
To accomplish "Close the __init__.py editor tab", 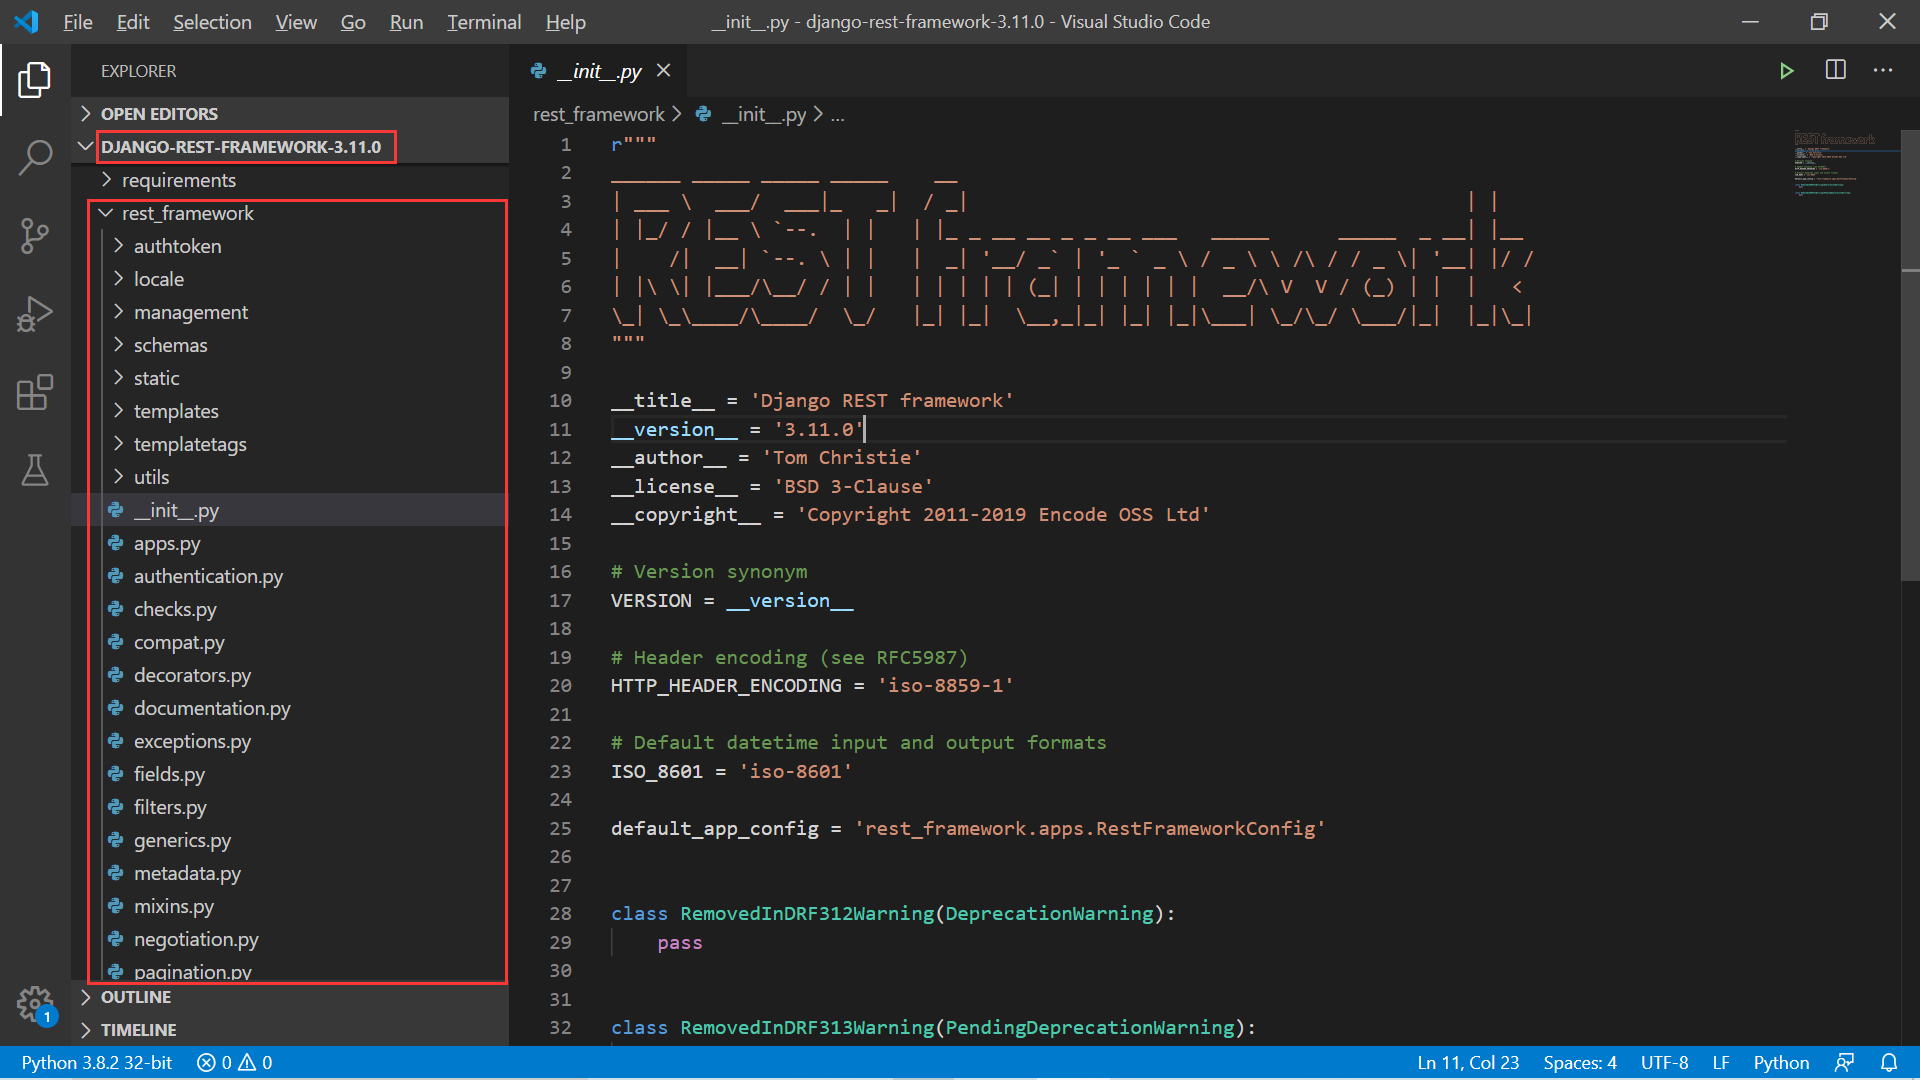I will [x=663, y=71].
